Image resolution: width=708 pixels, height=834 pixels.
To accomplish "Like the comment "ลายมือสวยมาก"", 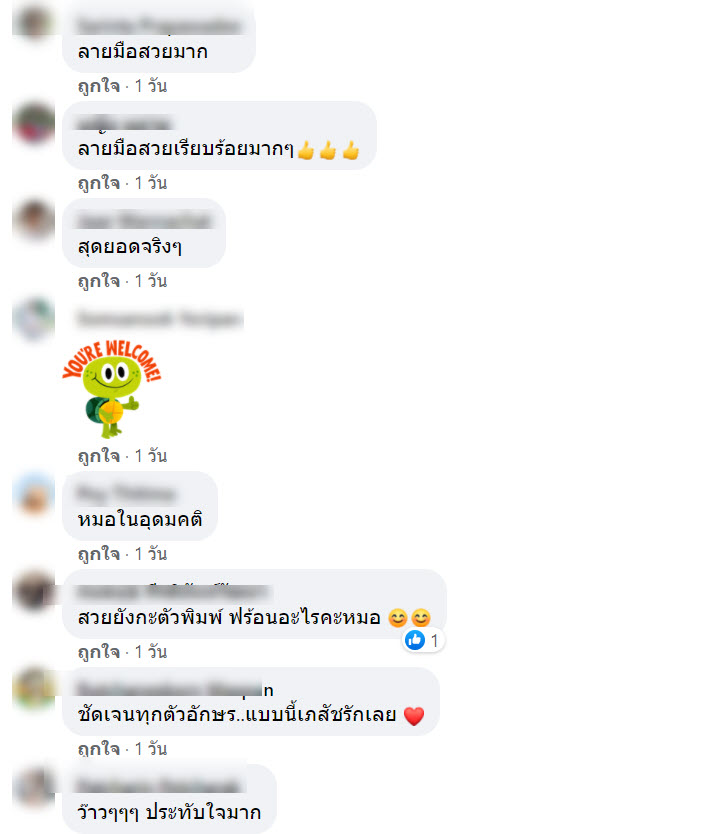I will click(99, 86).
